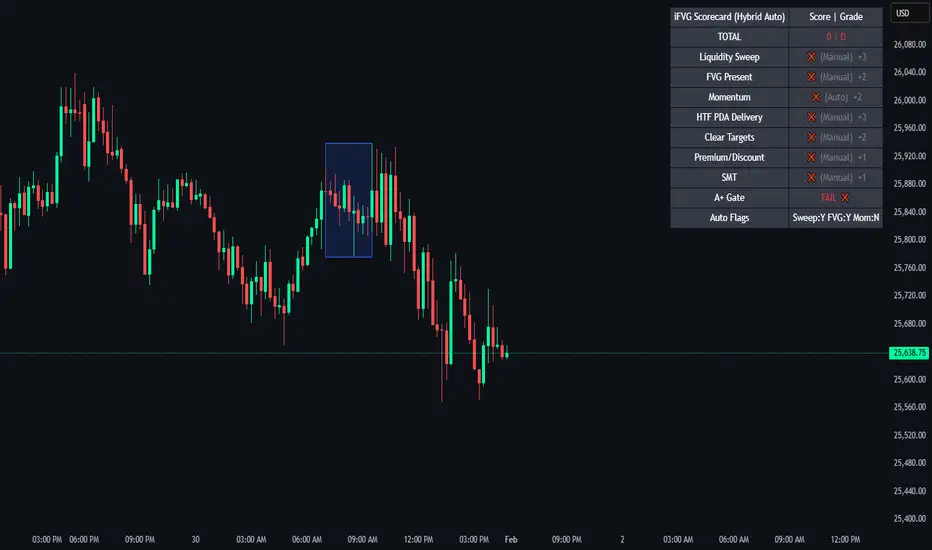This screenshot has height=550, width=932.
Task: Select the blue rectangle drawing on chart
Action: point(348,200)
